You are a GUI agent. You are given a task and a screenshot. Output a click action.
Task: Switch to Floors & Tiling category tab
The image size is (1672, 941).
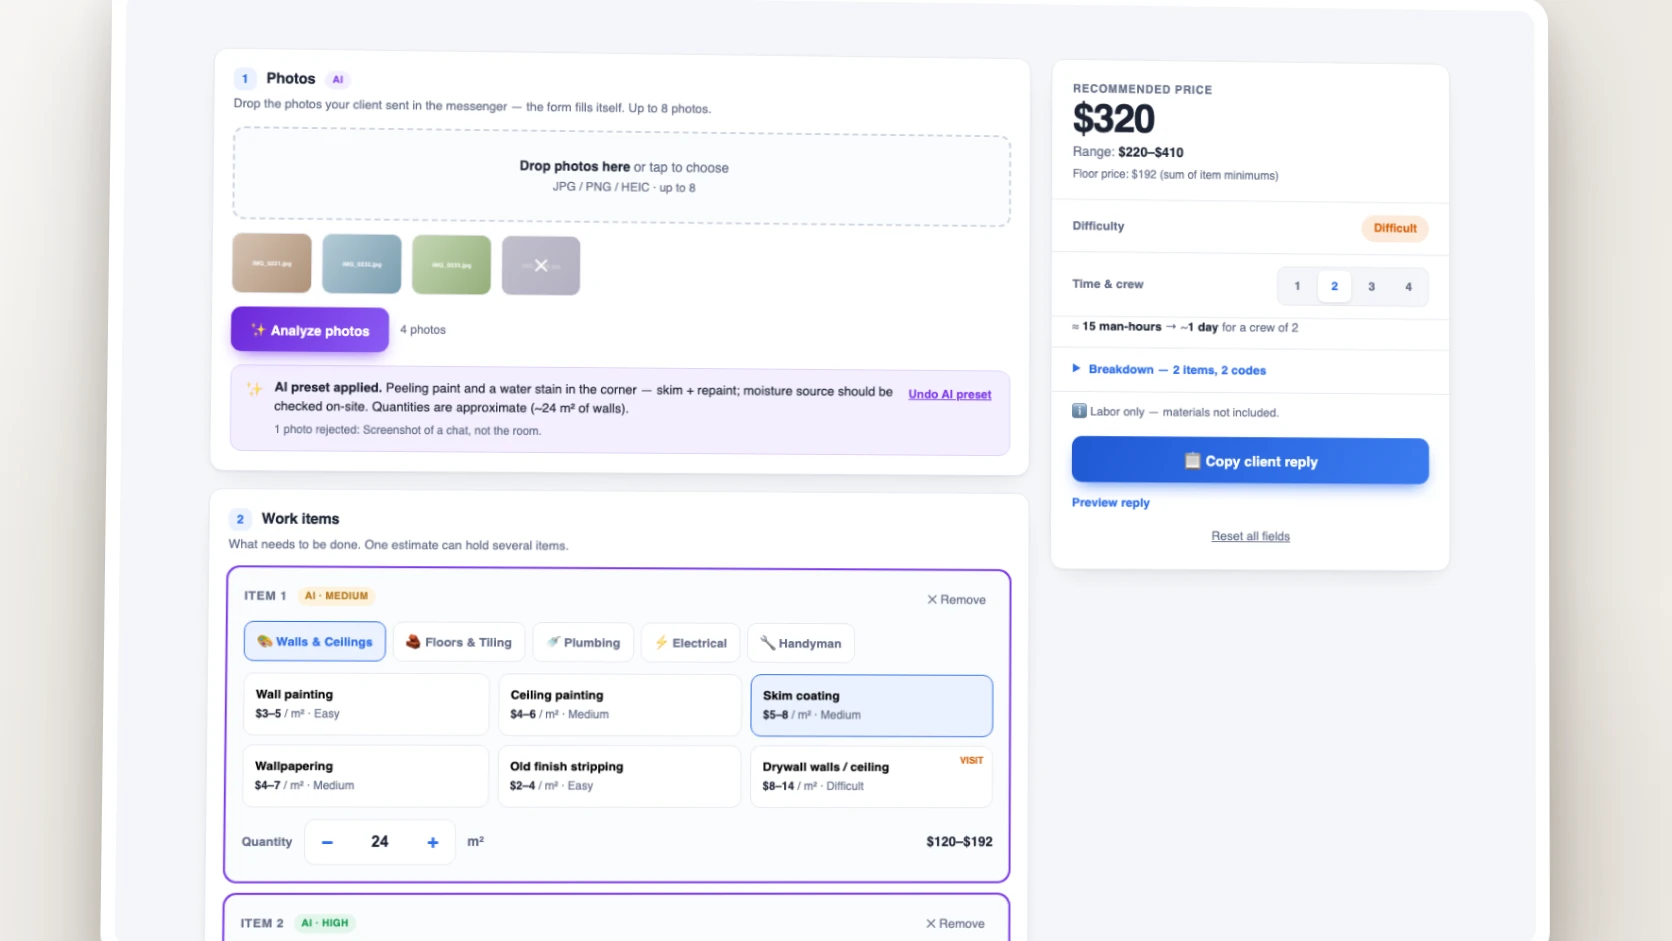click(x=459, y=643)
